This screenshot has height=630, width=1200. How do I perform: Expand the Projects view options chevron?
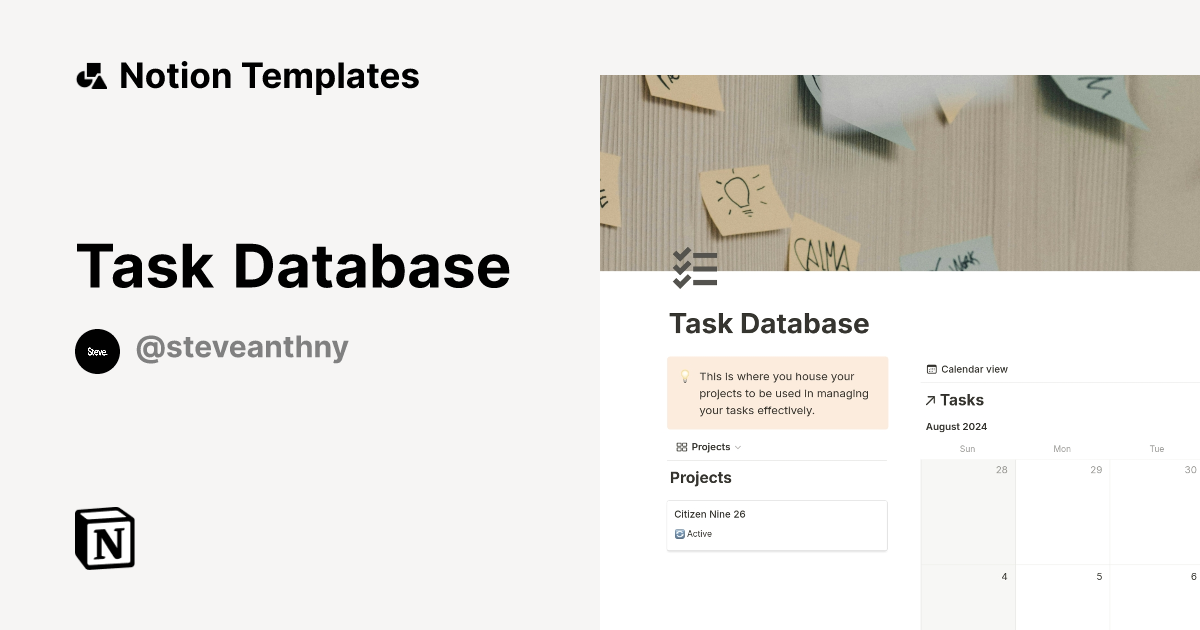(x=737, y=447)
